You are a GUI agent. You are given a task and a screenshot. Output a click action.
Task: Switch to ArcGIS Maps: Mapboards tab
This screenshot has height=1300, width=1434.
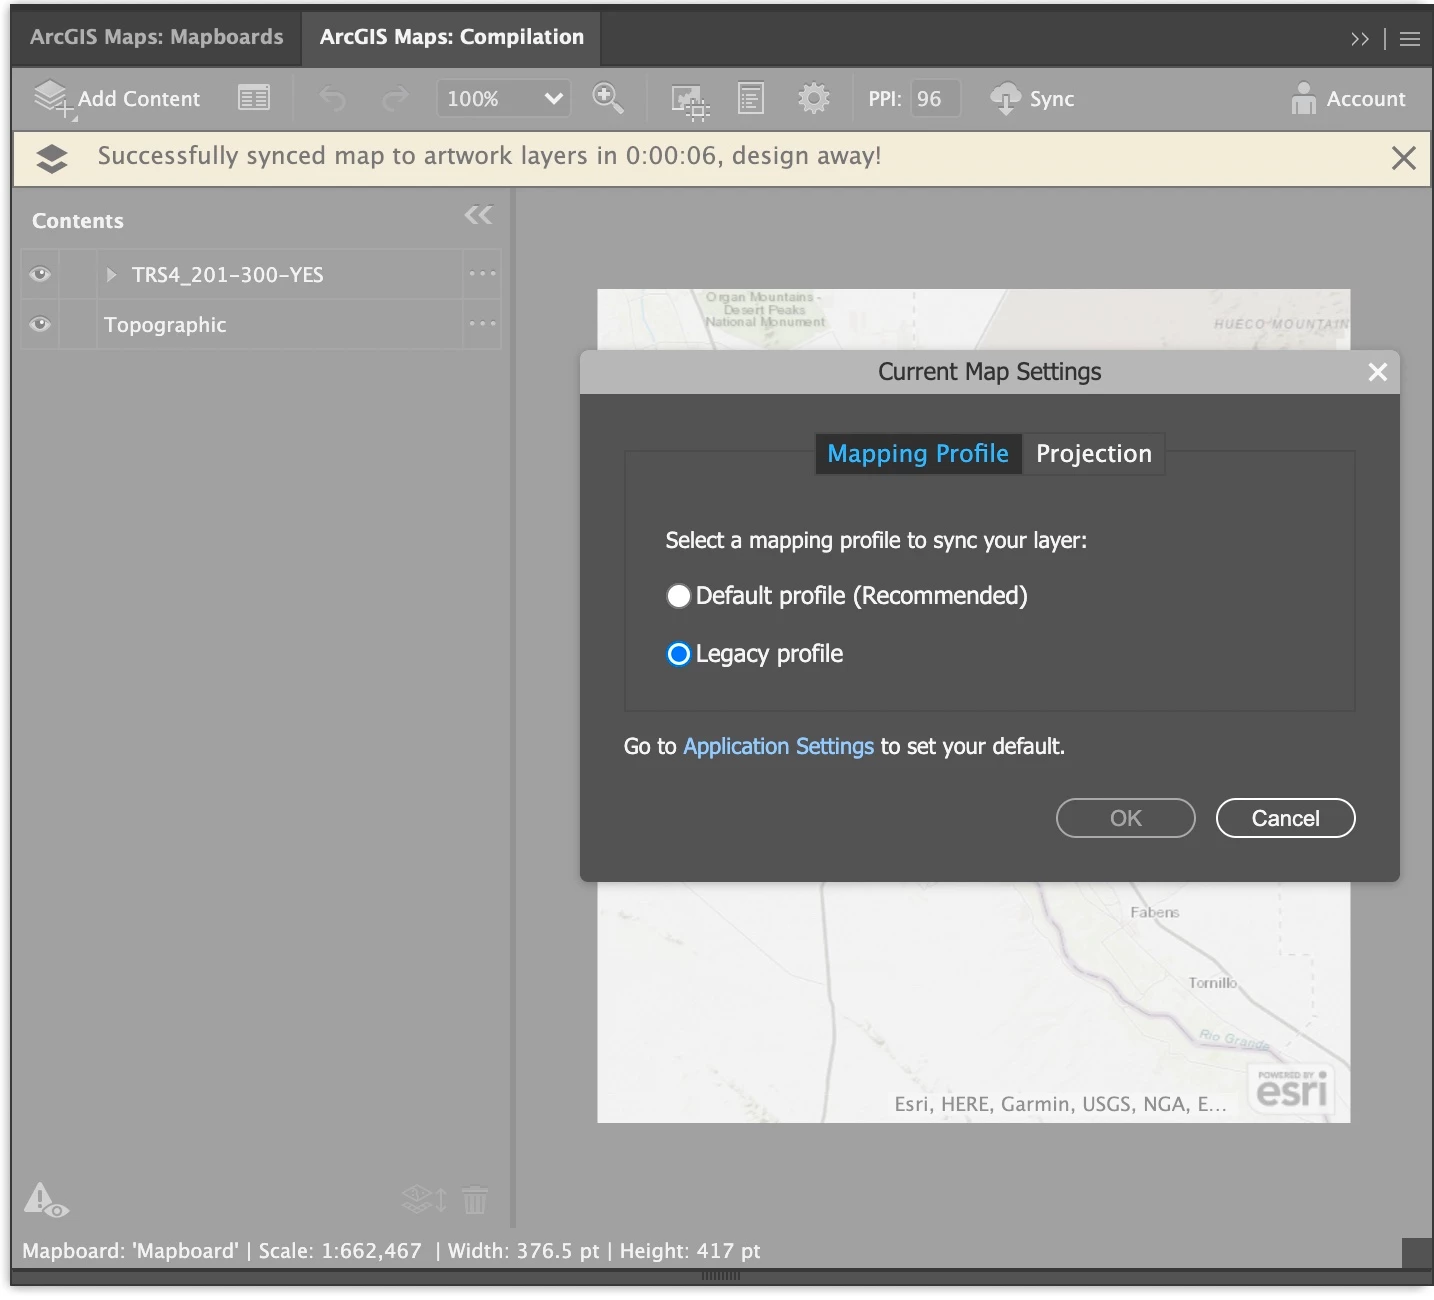[157, 37]
